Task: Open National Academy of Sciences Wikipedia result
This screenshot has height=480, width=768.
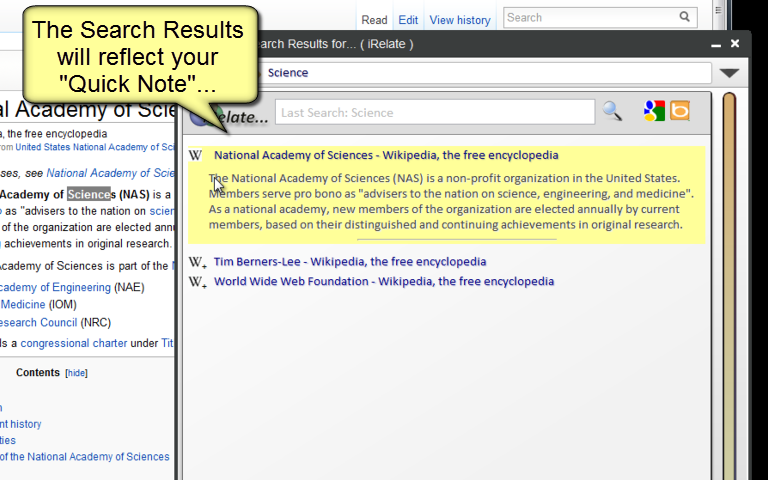Action: pos(386,155)
